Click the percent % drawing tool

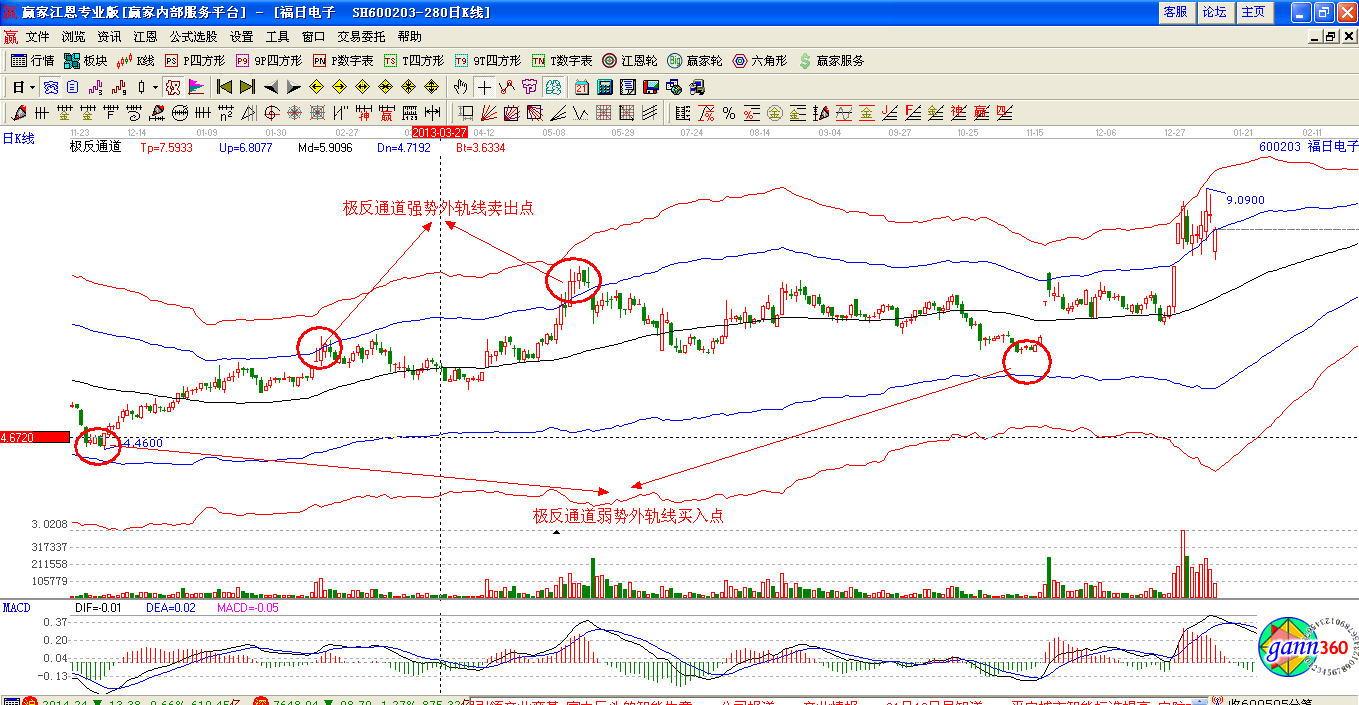tap(729, 113)
